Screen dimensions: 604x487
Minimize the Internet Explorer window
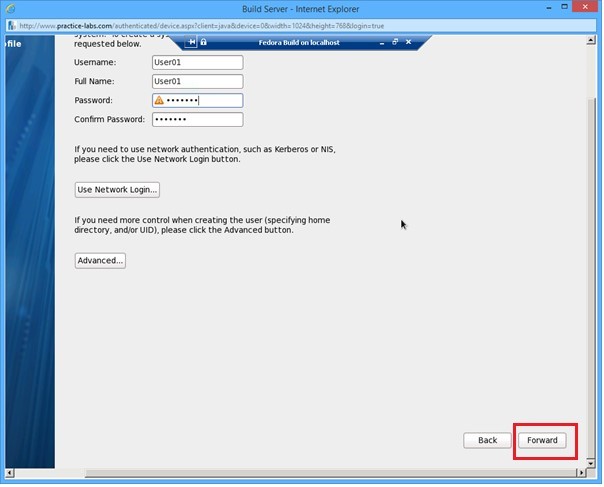(549, 8)
